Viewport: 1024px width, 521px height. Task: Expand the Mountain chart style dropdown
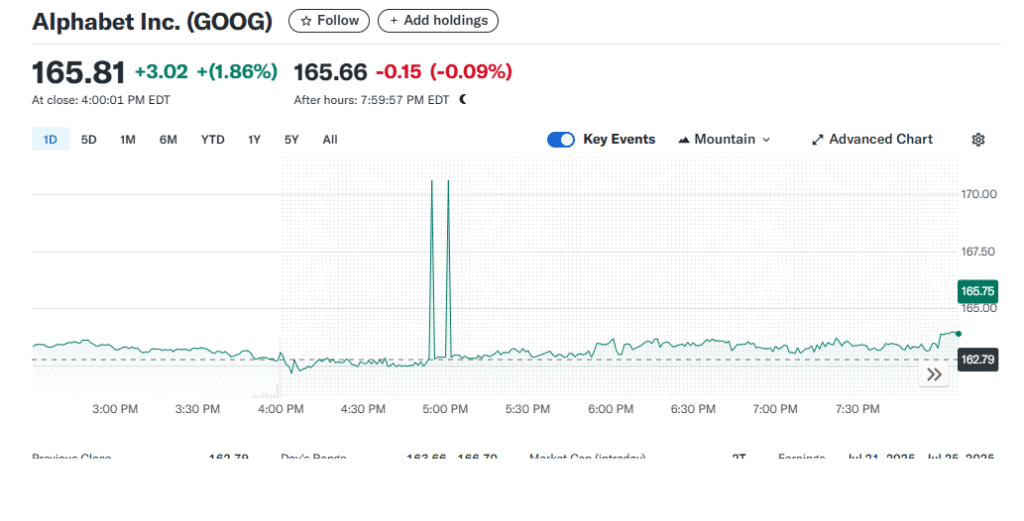[724, 140]
